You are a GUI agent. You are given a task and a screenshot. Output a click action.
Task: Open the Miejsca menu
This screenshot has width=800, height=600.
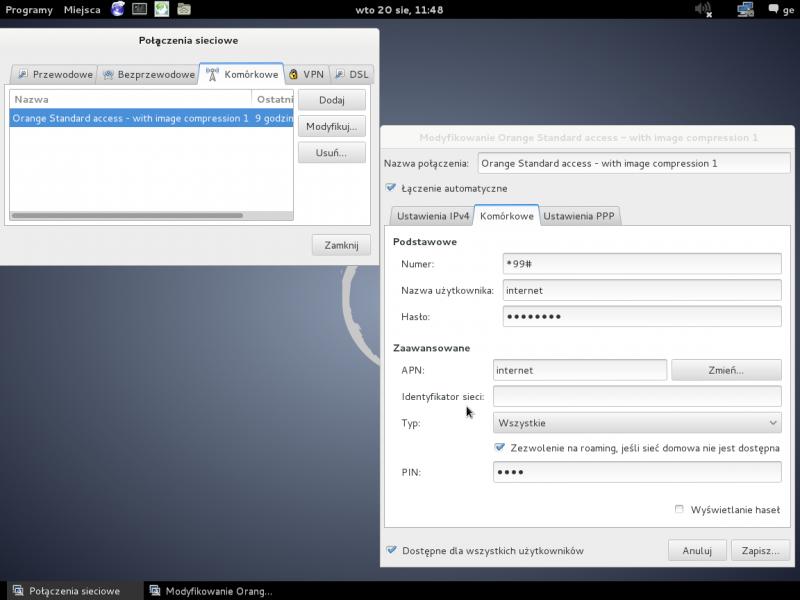[82, 10]
